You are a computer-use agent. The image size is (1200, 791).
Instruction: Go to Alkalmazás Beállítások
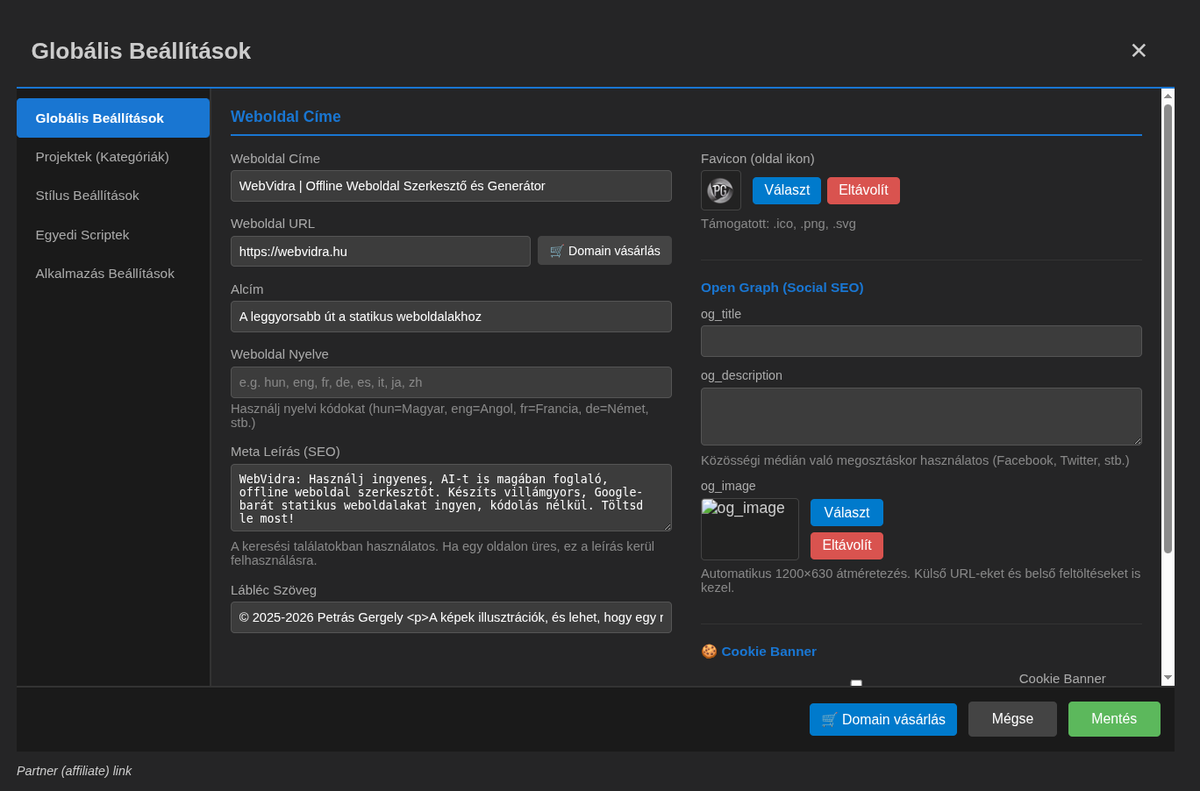coord(105,274)
